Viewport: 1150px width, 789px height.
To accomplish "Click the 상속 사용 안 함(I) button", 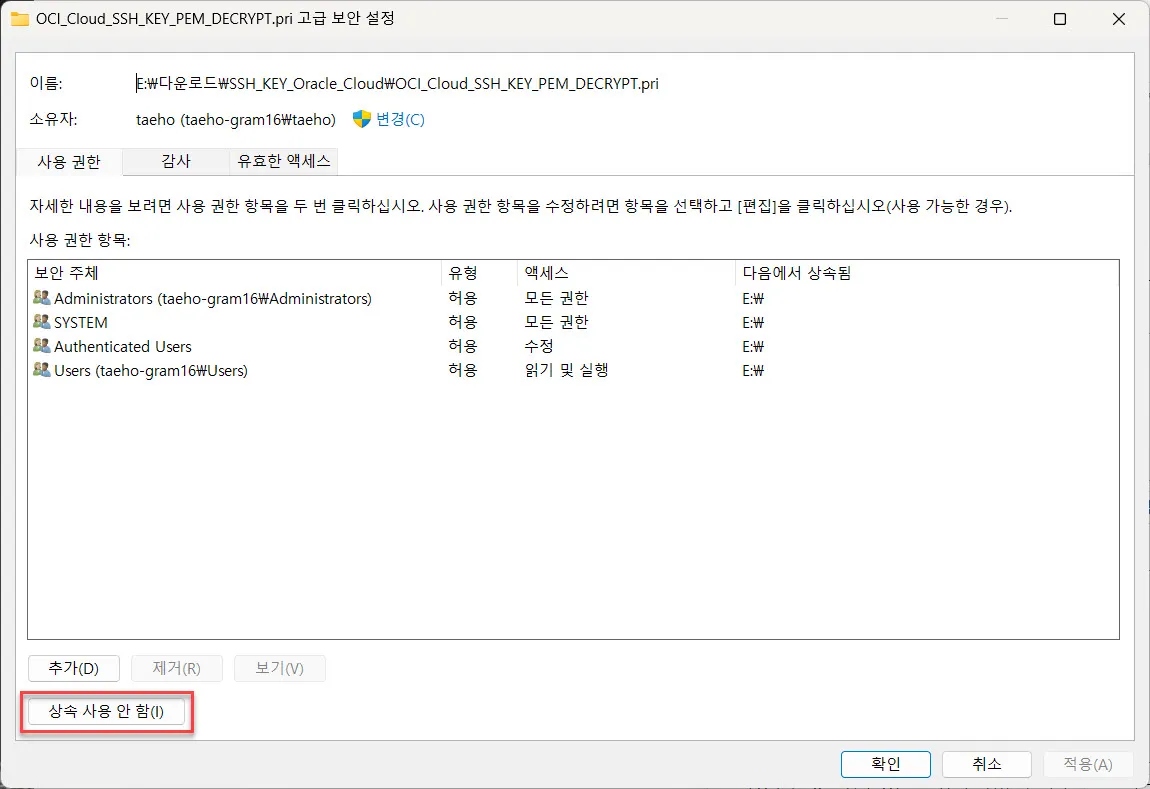I will [105, 712].
